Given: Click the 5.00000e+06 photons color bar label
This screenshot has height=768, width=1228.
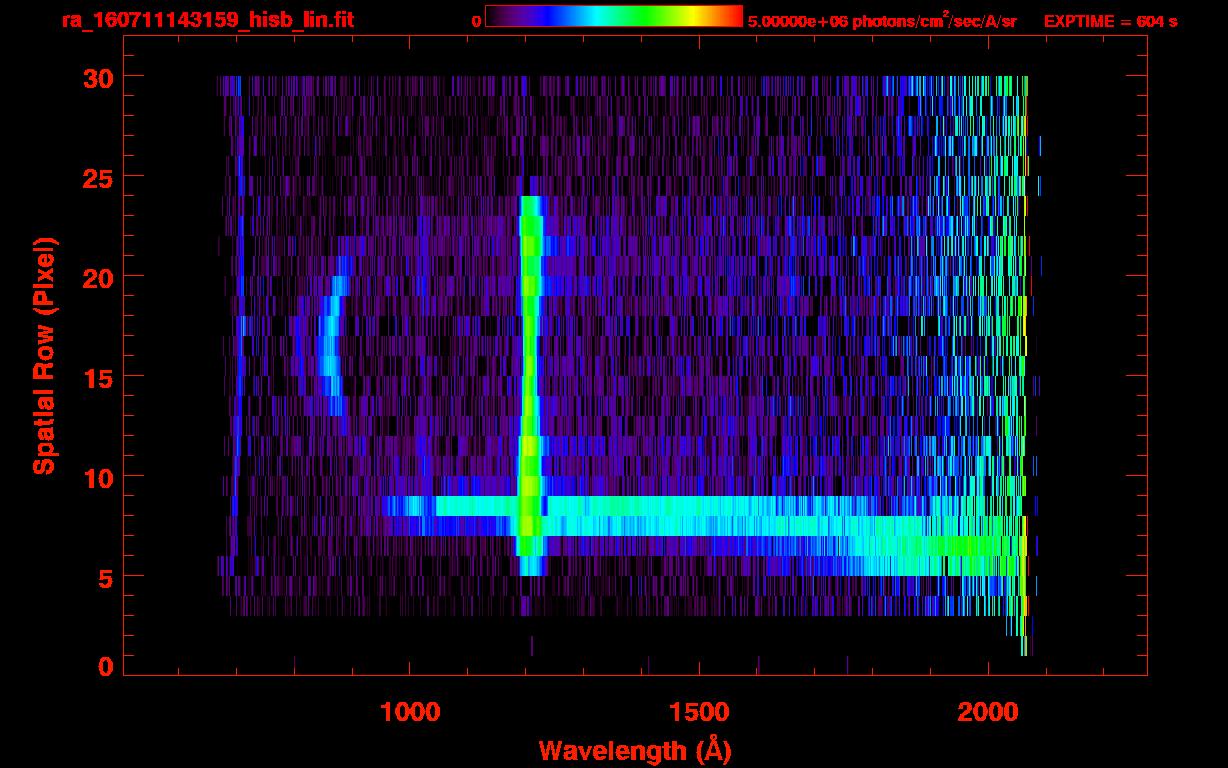Looking at the screenshot, I should (882, 21).
